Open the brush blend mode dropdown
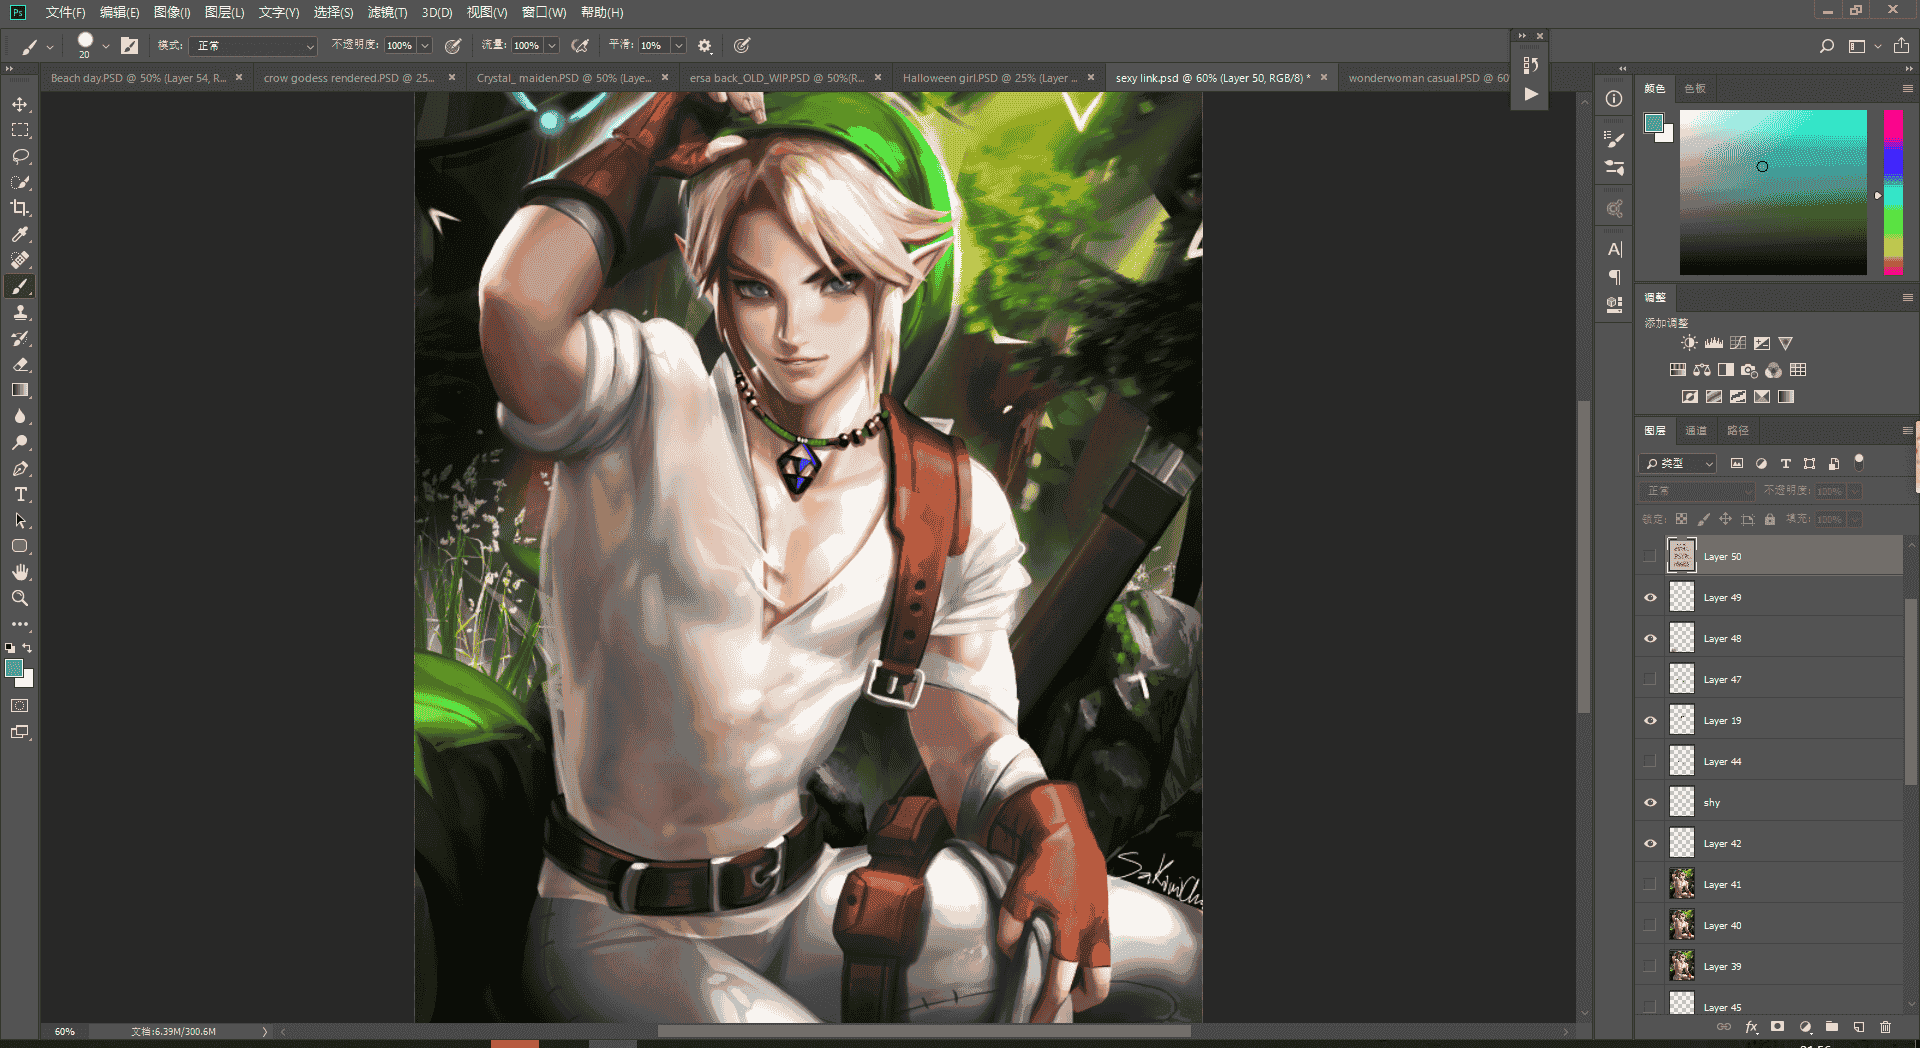This screenshot has width=1920, height=1048. coord(253,46)
